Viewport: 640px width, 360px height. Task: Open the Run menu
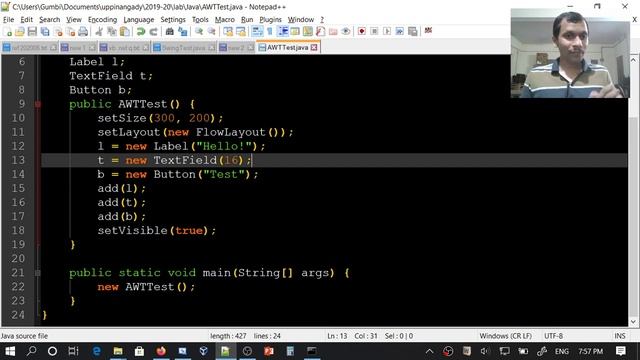247,20
